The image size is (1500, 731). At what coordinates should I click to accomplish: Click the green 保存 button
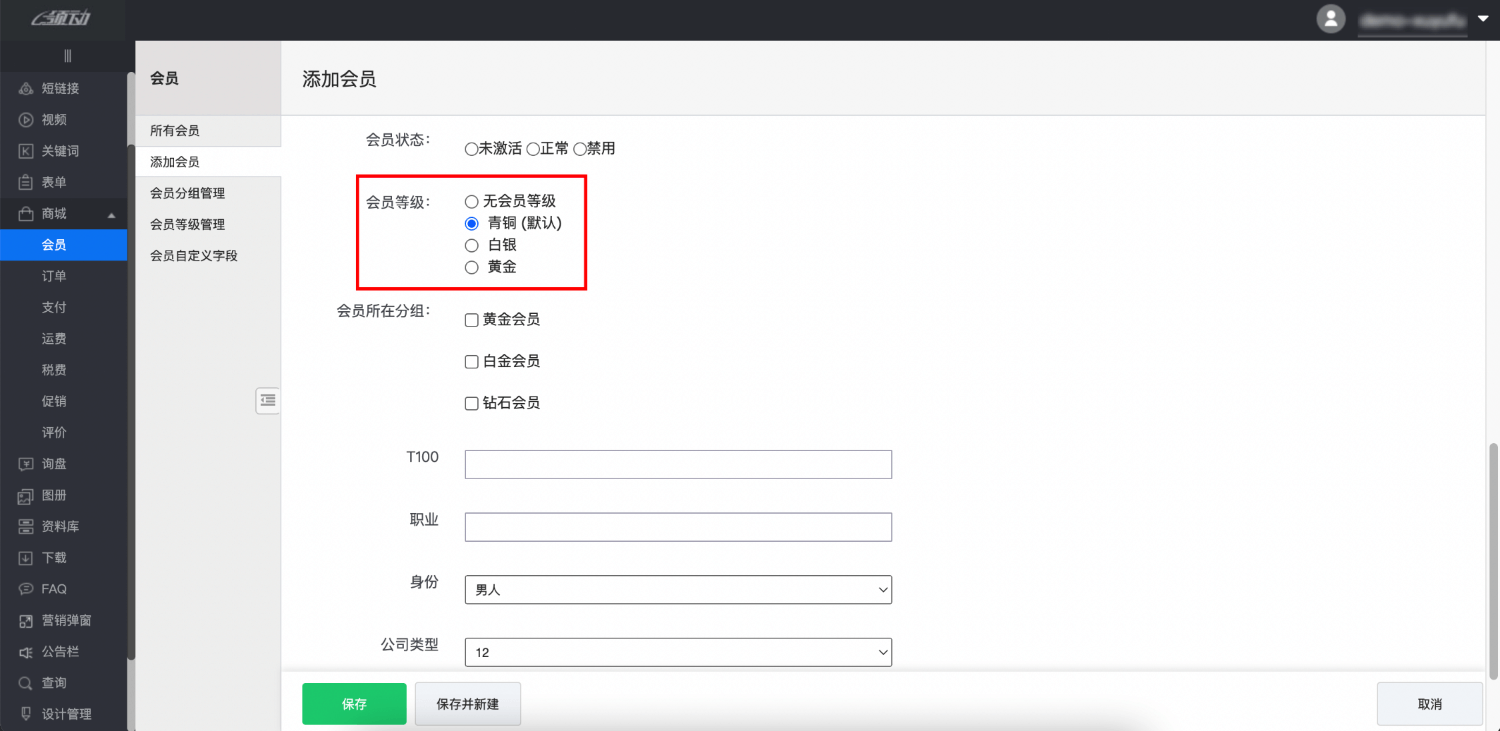(x=354, y=703)
